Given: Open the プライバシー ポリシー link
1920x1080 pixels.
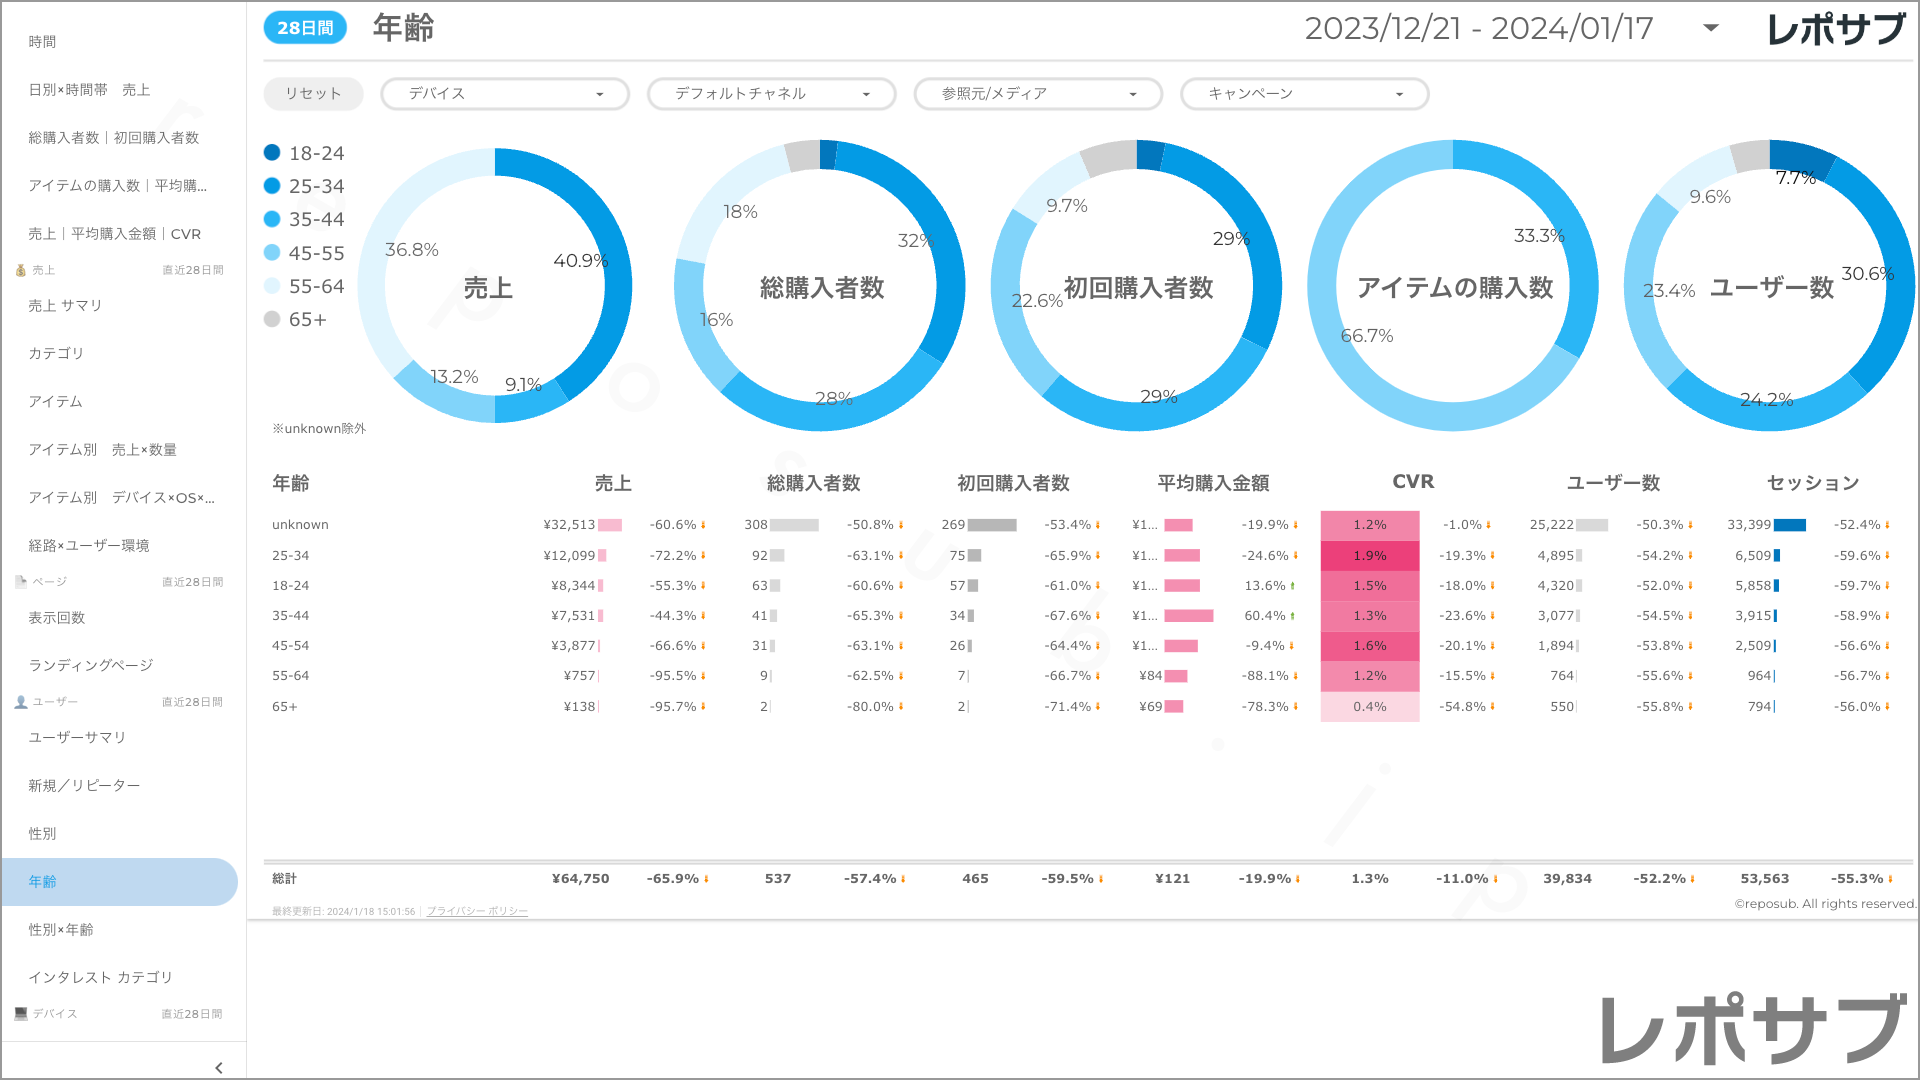Looking at the screenshot, I should (x=477, y=911).
